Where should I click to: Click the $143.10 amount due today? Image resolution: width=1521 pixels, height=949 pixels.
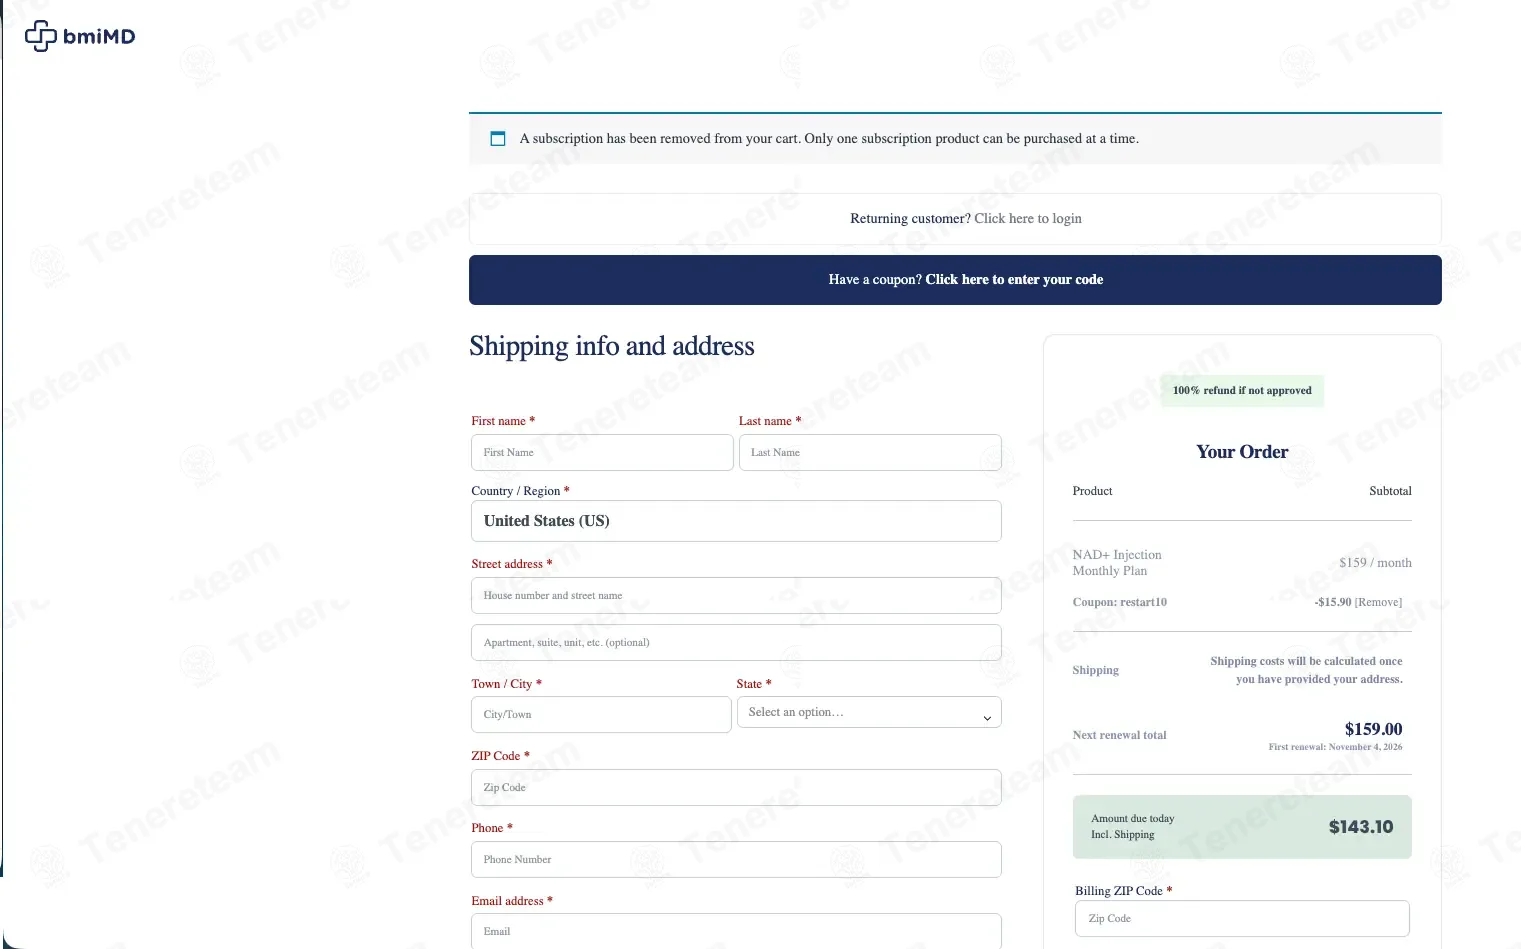coord(1361,827)
